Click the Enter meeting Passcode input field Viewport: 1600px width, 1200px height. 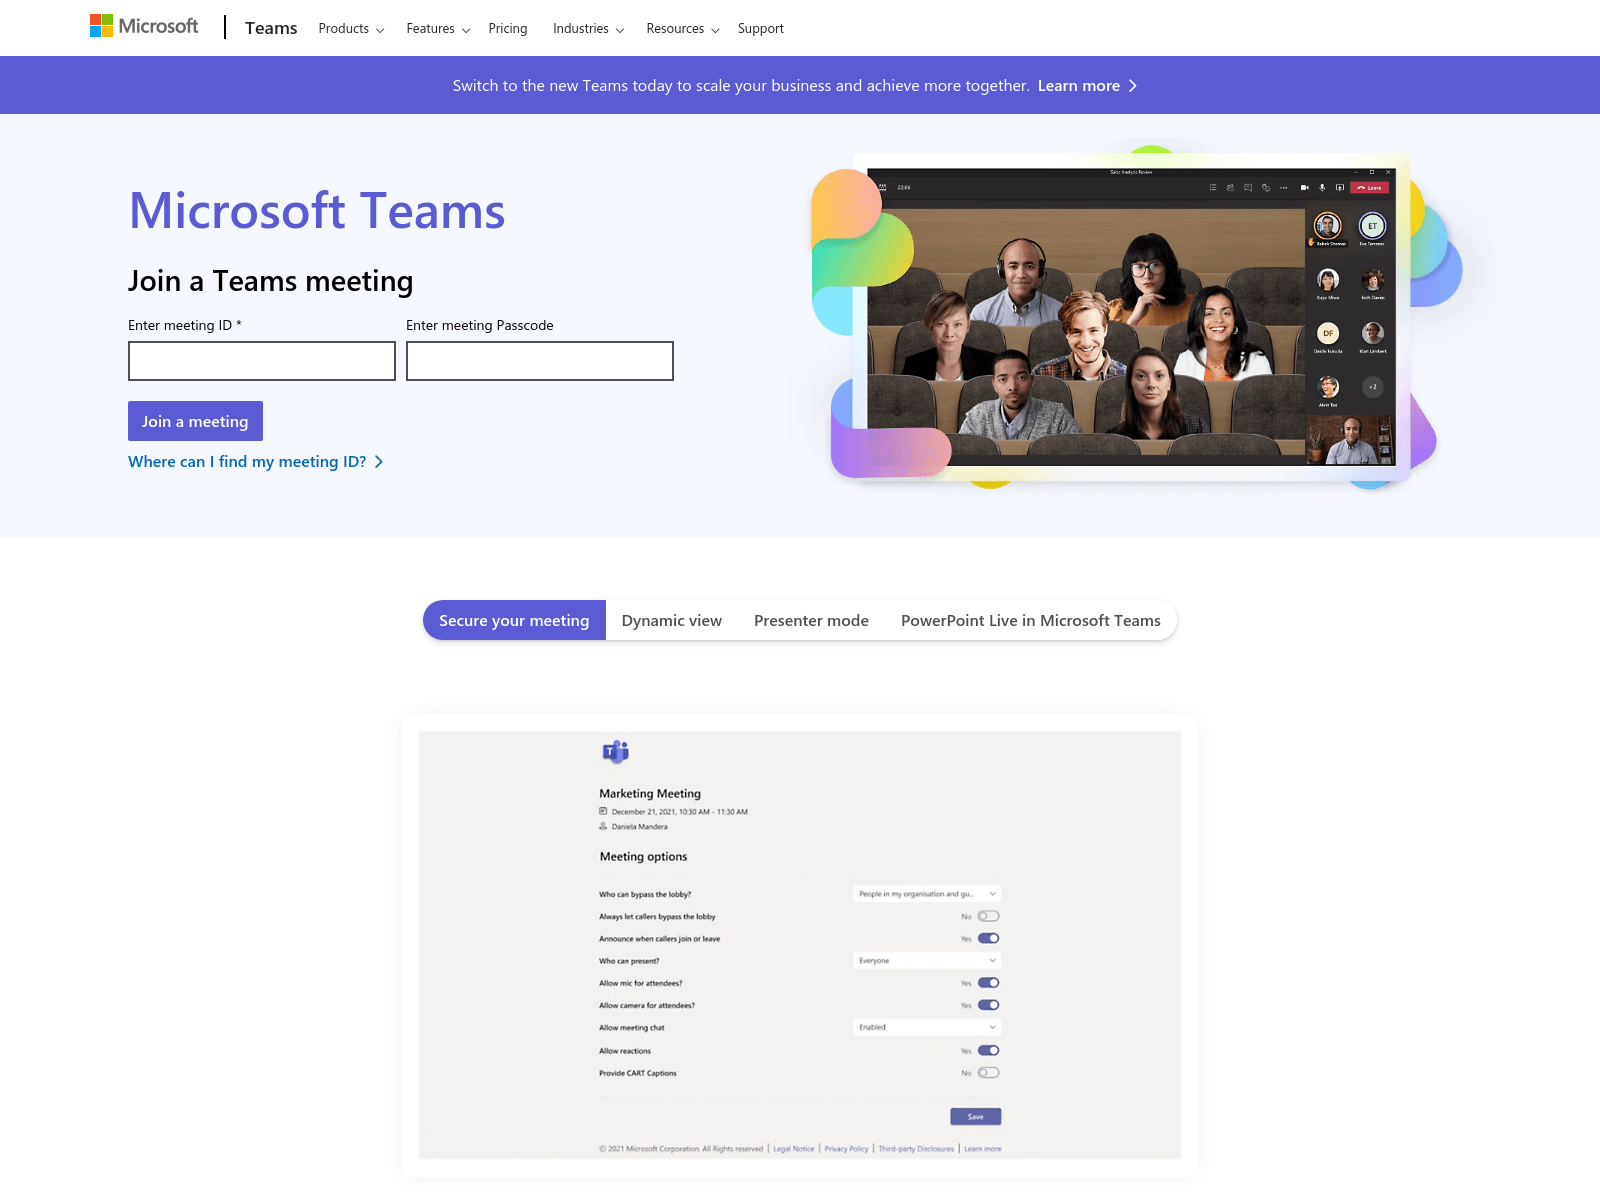click(x=540, y=361)
